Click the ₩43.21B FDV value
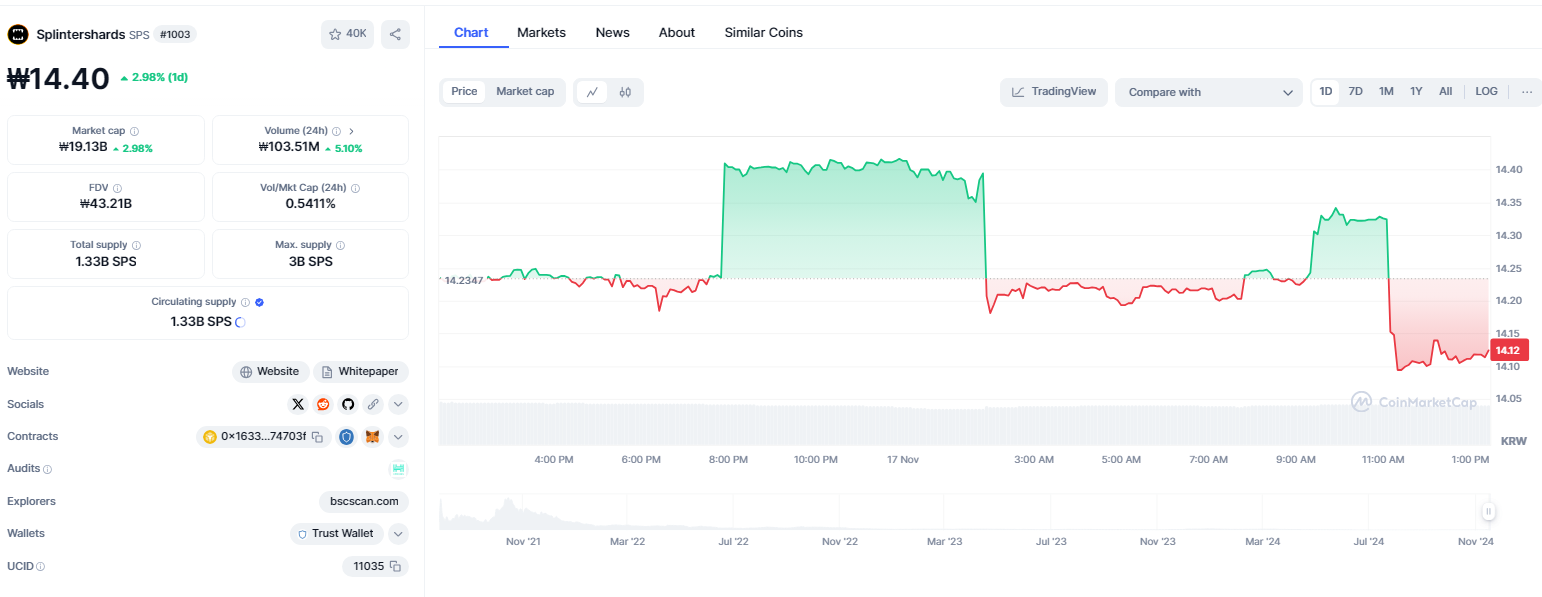The height and width of the screenshot is (597, 1542). point(106,204)
